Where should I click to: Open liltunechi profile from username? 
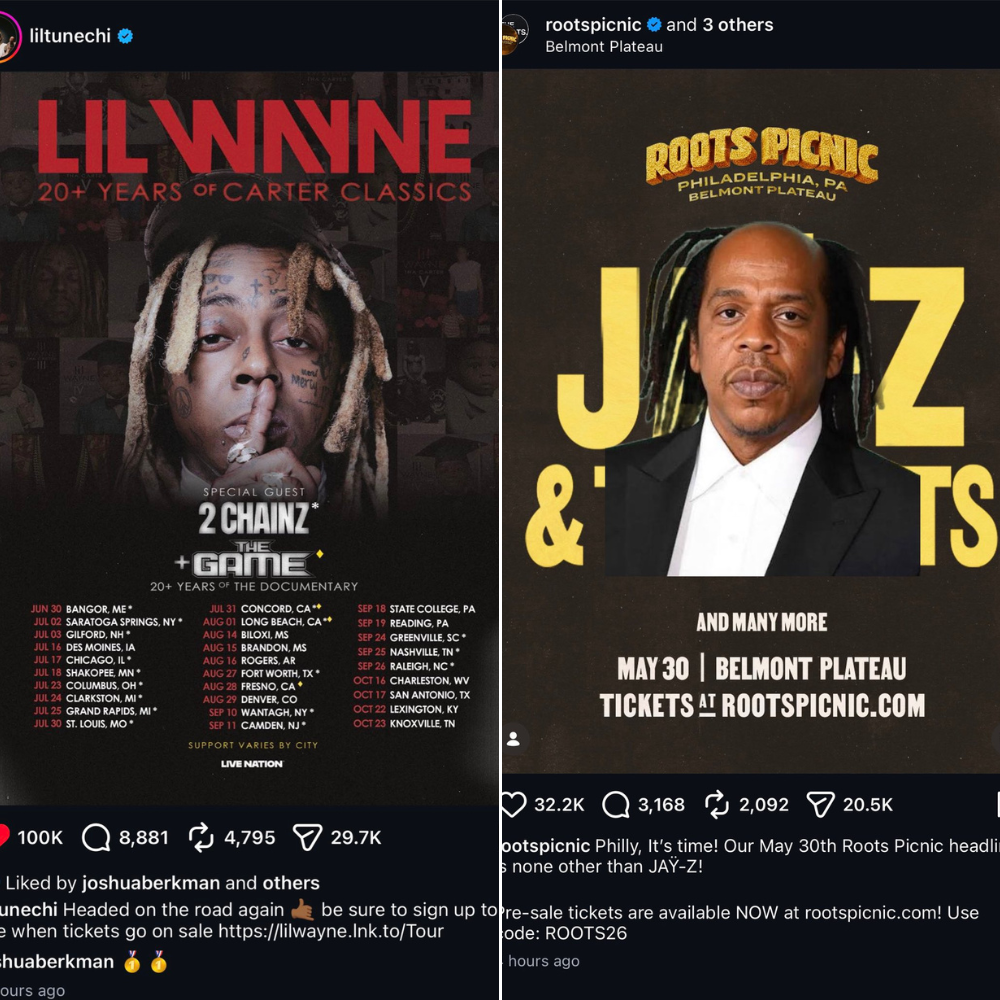pyautogui.click(x=70, y=36)
